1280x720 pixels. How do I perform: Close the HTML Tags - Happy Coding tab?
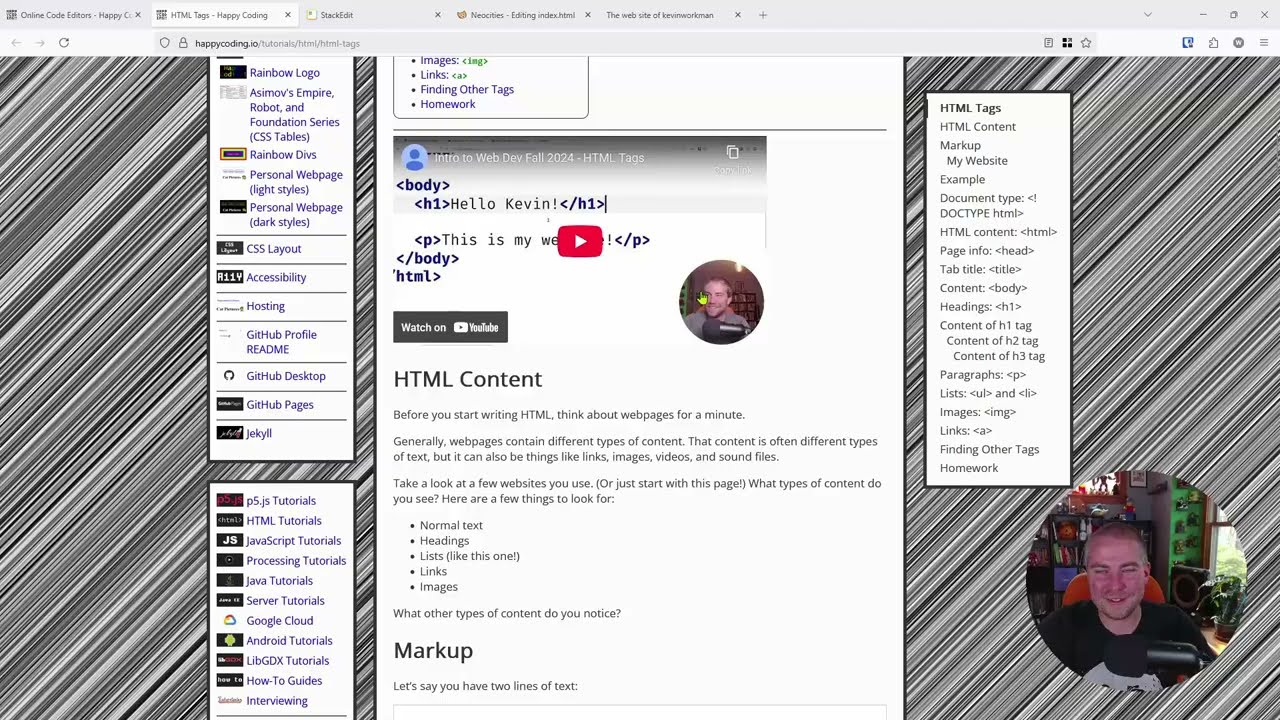288,15
